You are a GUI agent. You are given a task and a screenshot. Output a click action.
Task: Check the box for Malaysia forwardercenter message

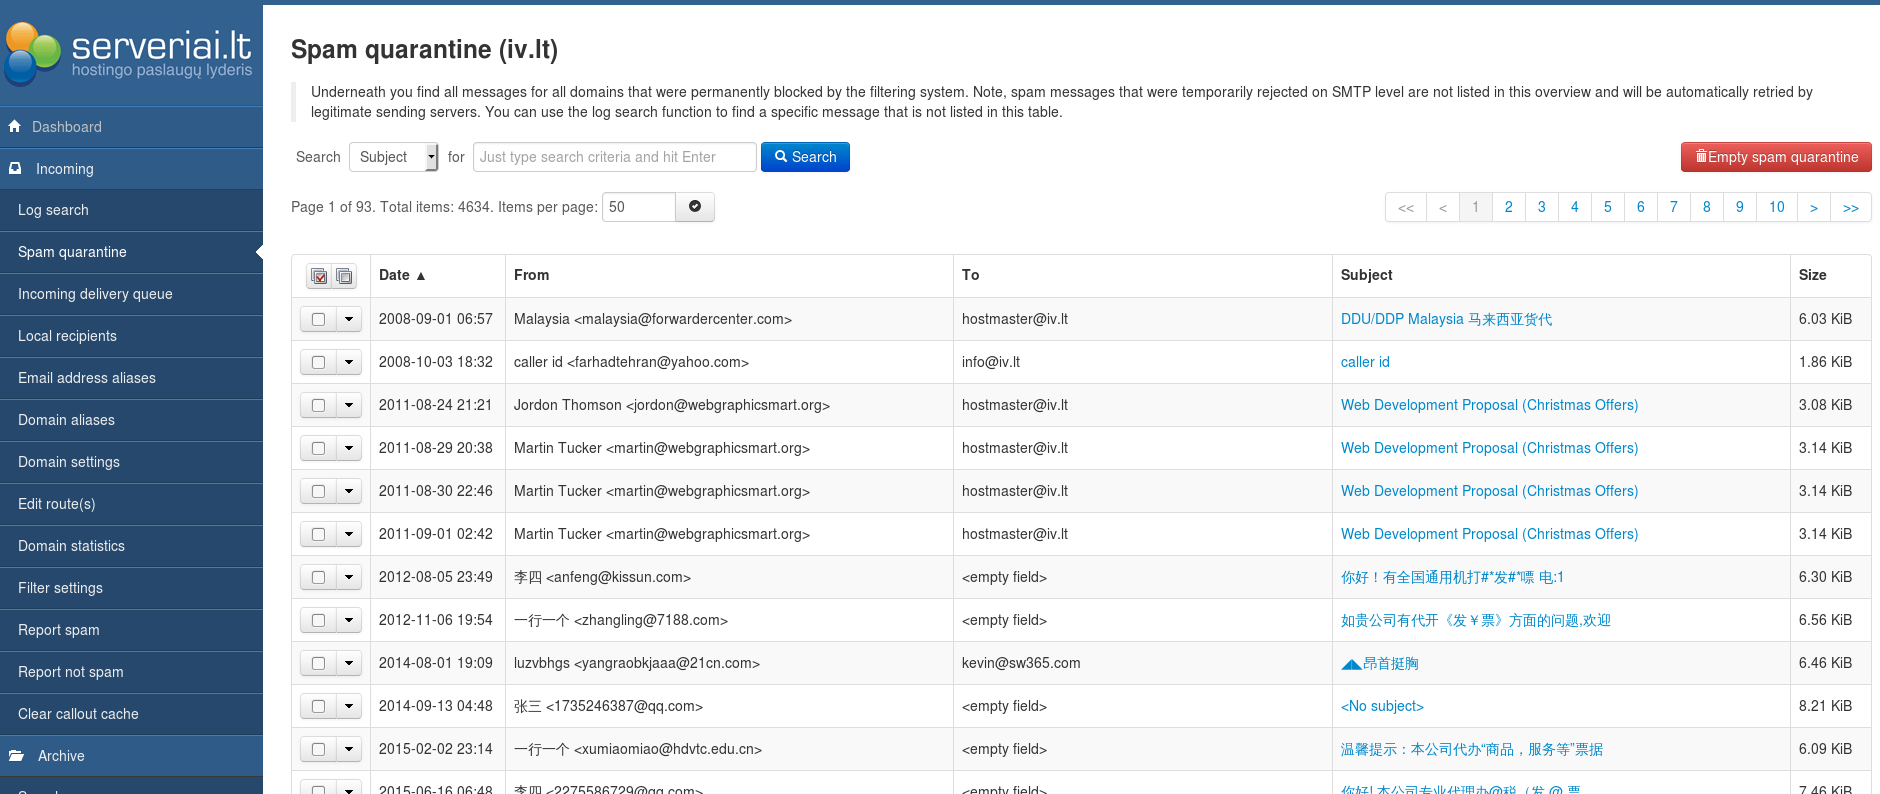coord(318,320)
